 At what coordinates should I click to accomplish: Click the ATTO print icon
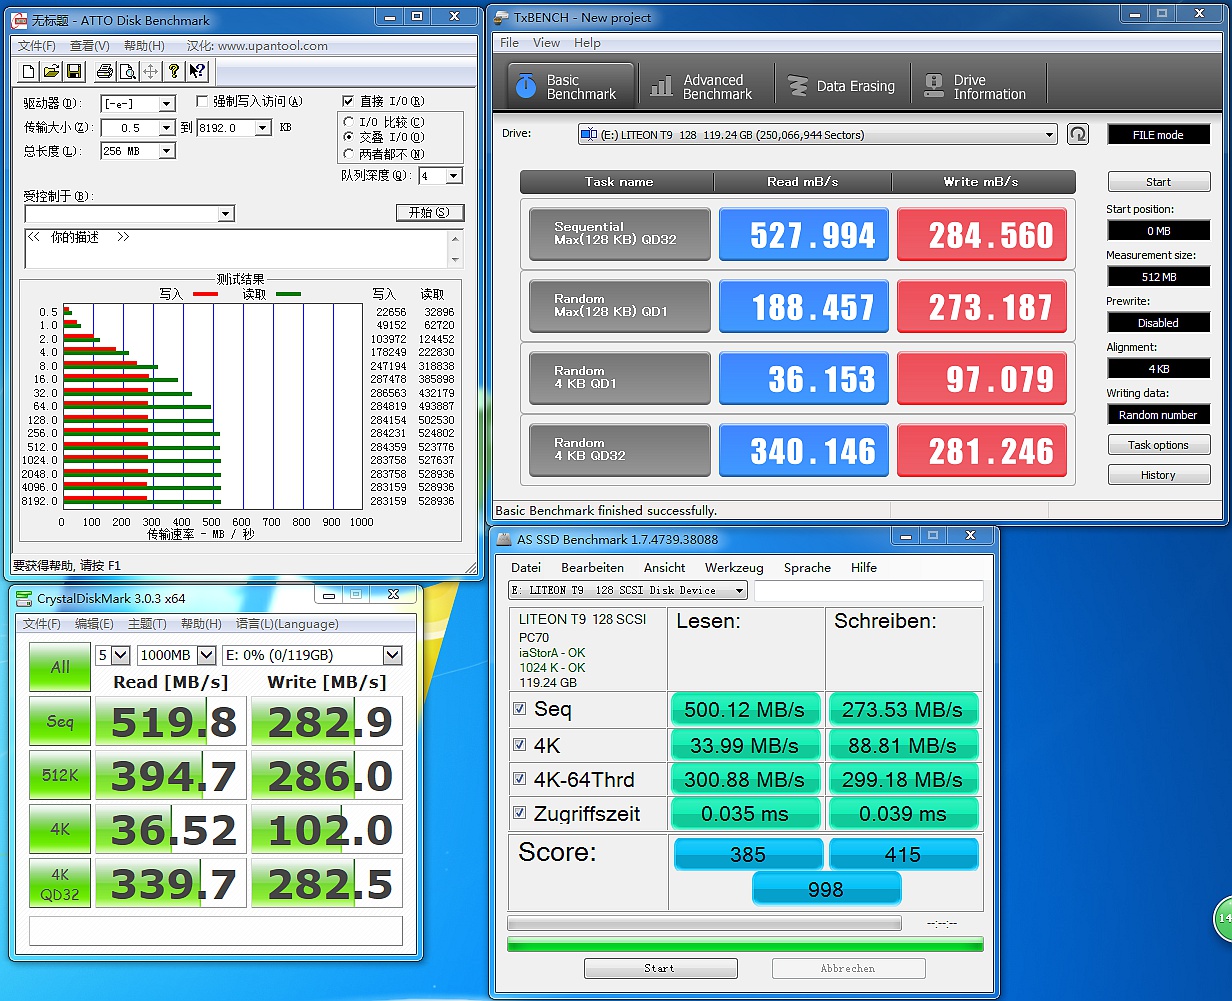[105, 72]
